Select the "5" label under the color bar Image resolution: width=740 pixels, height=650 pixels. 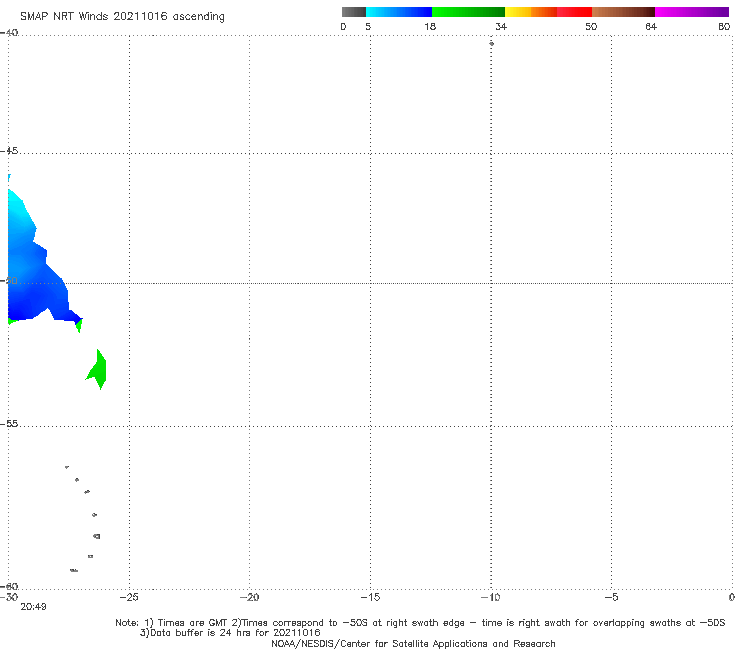point(368,26)
